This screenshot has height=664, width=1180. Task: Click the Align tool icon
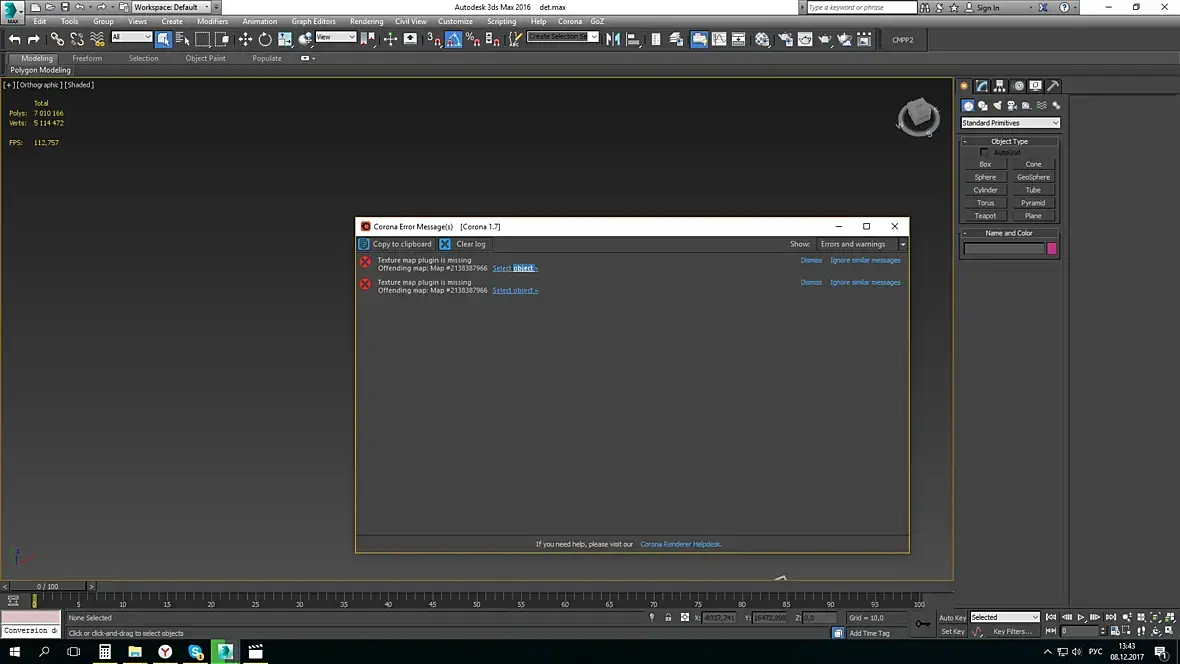click(x=633, y=39)
